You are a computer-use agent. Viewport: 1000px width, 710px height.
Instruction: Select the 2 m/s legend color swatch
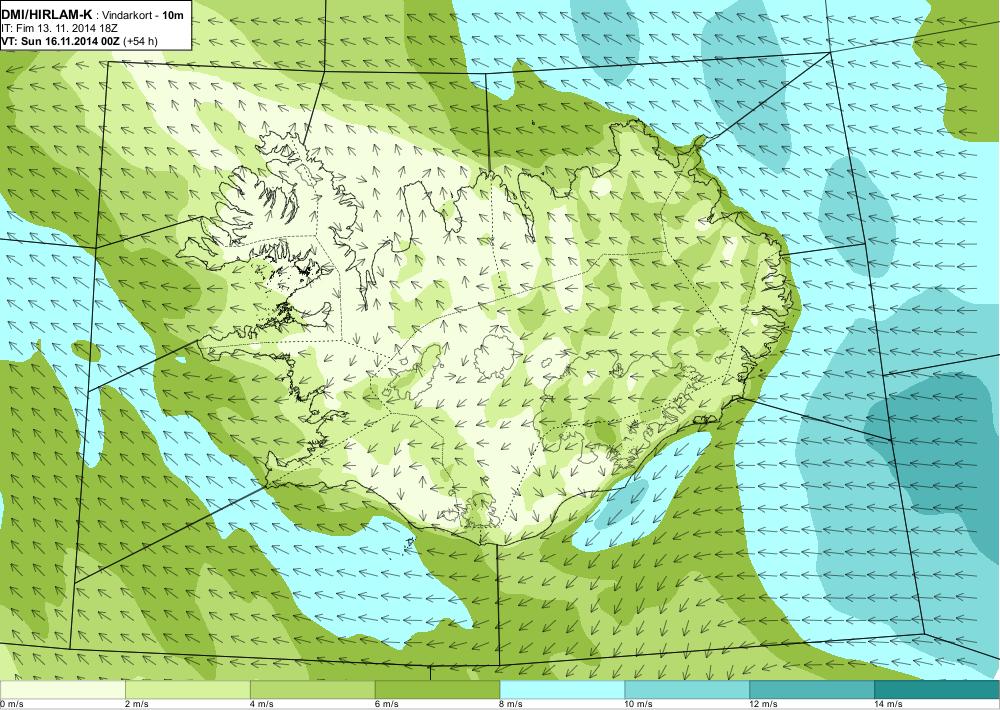coord(188,690)
